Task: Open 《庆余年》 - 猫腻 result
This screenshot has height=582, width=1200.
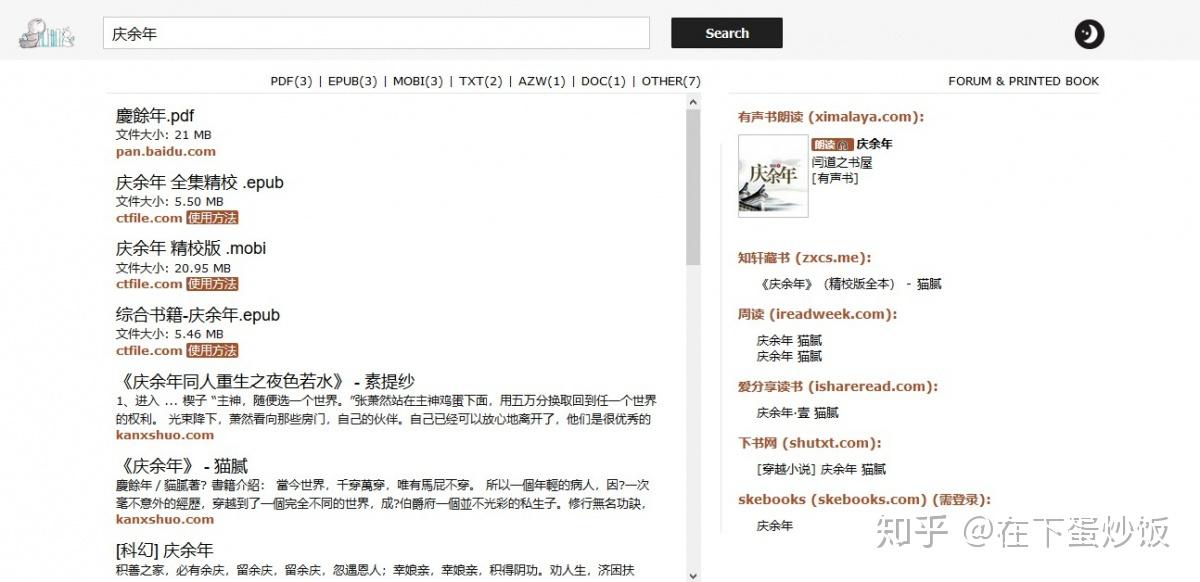Action: 182,466
